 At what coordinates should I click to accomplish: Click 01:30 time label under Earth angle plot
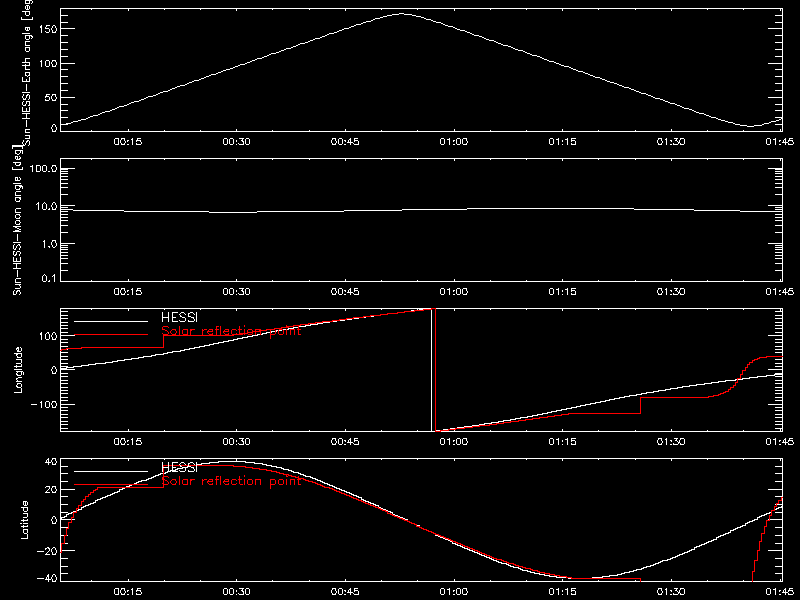tap(671, 141)
